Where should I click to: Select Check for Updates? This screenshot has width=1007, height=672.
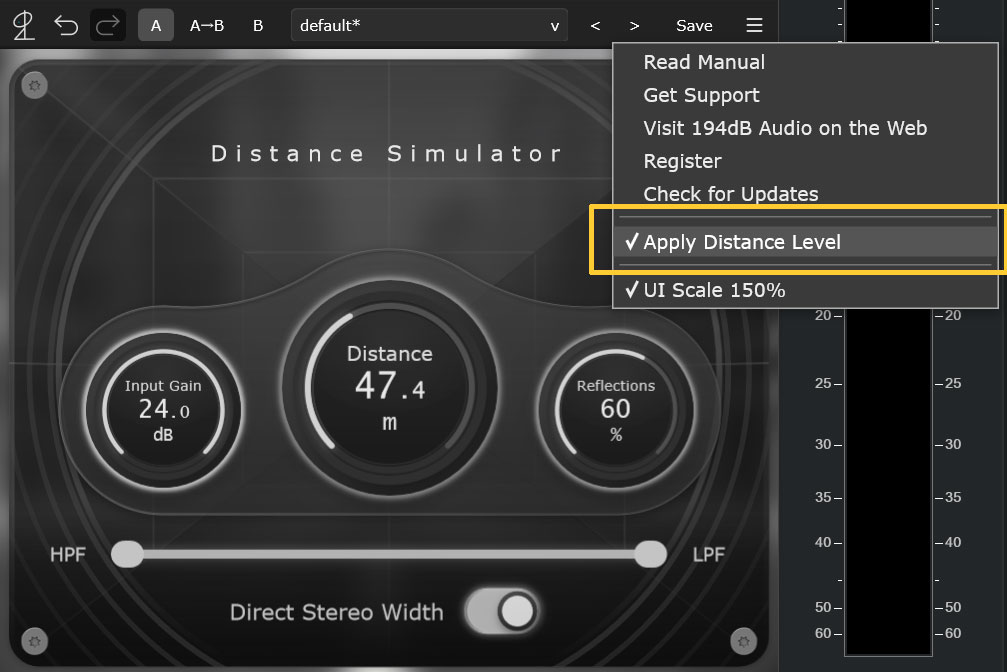805,194
